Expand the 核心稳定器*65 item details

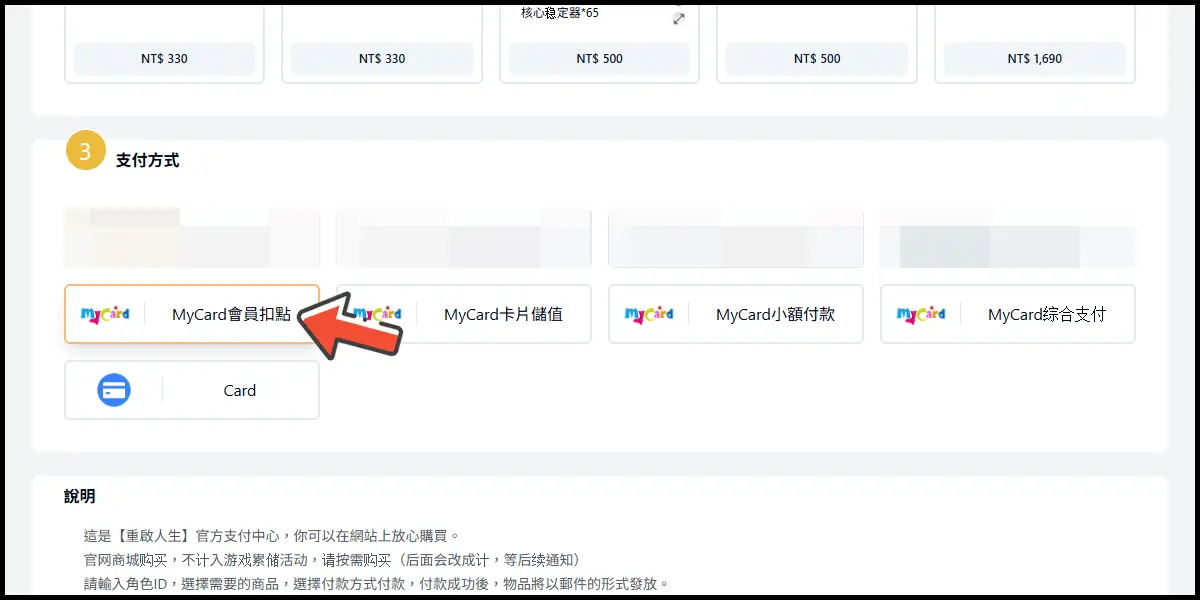pyautogui.click(x=679, y=19)
